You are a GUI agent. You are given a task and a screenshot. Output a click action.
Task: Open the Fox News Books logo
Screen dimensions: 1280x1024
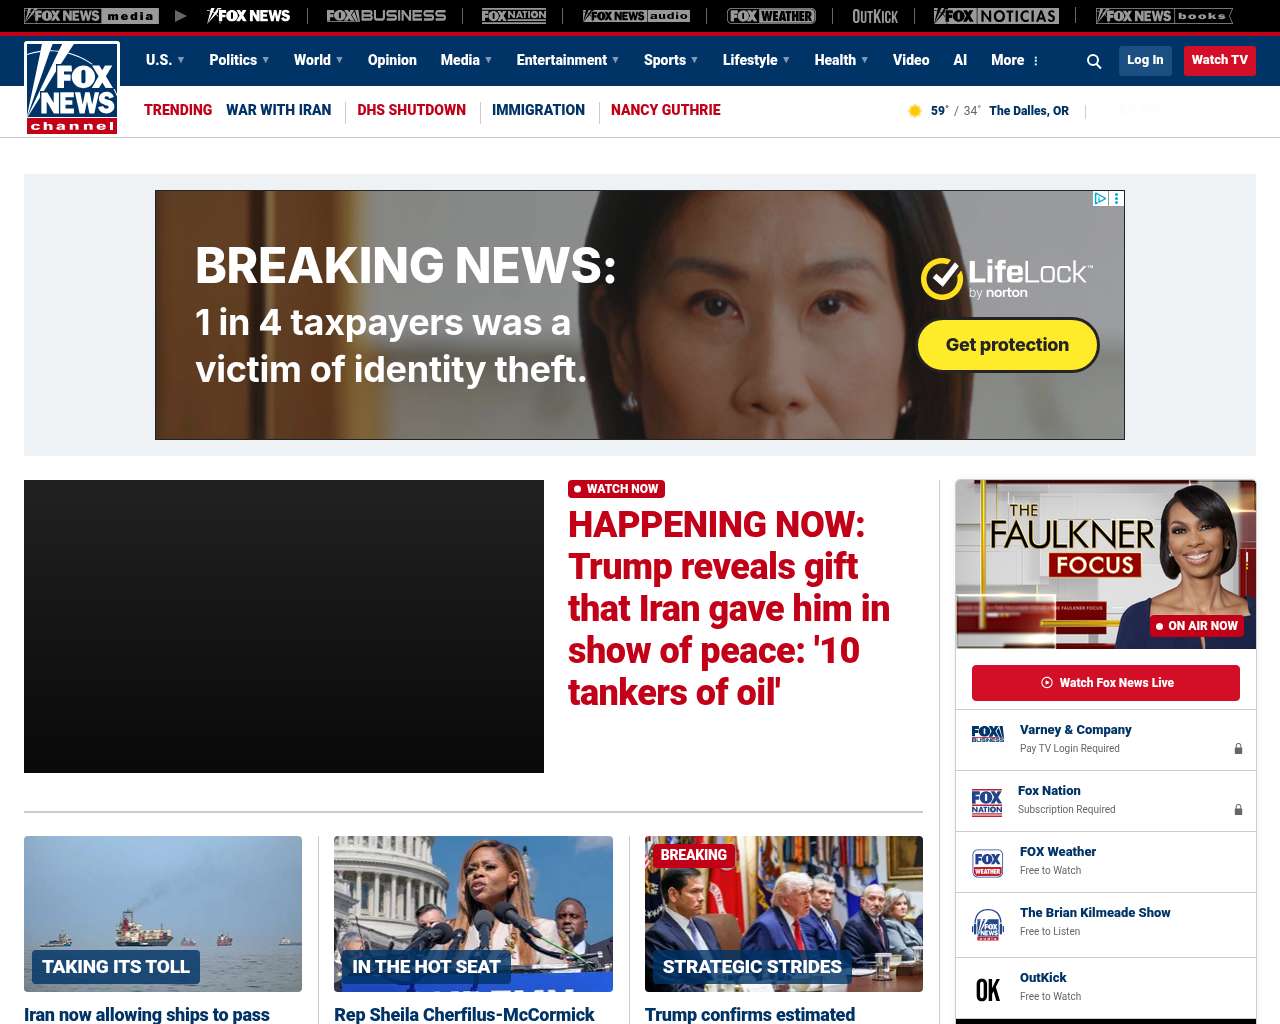point(1164,16)
